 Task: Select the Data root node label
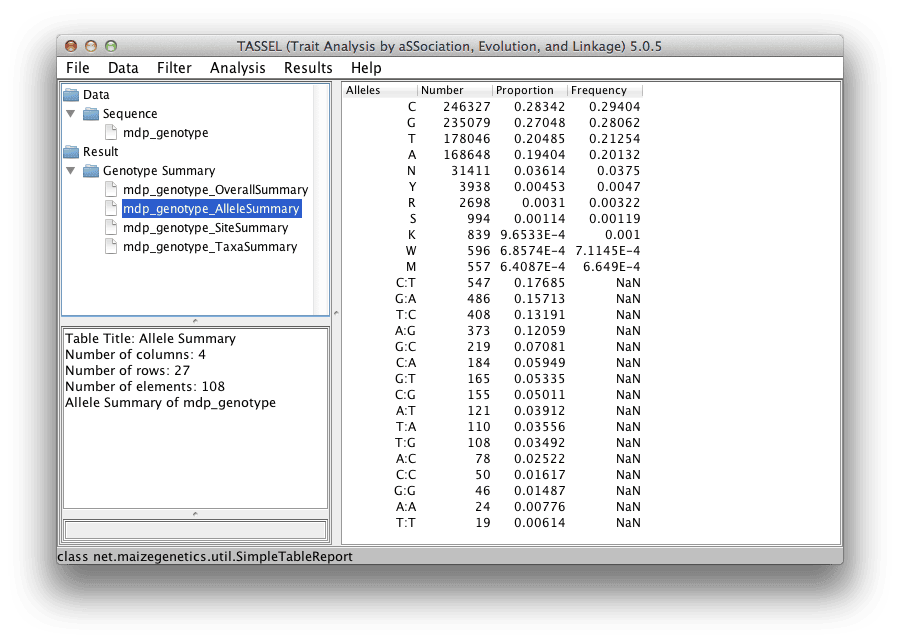(x=96, y=95)
